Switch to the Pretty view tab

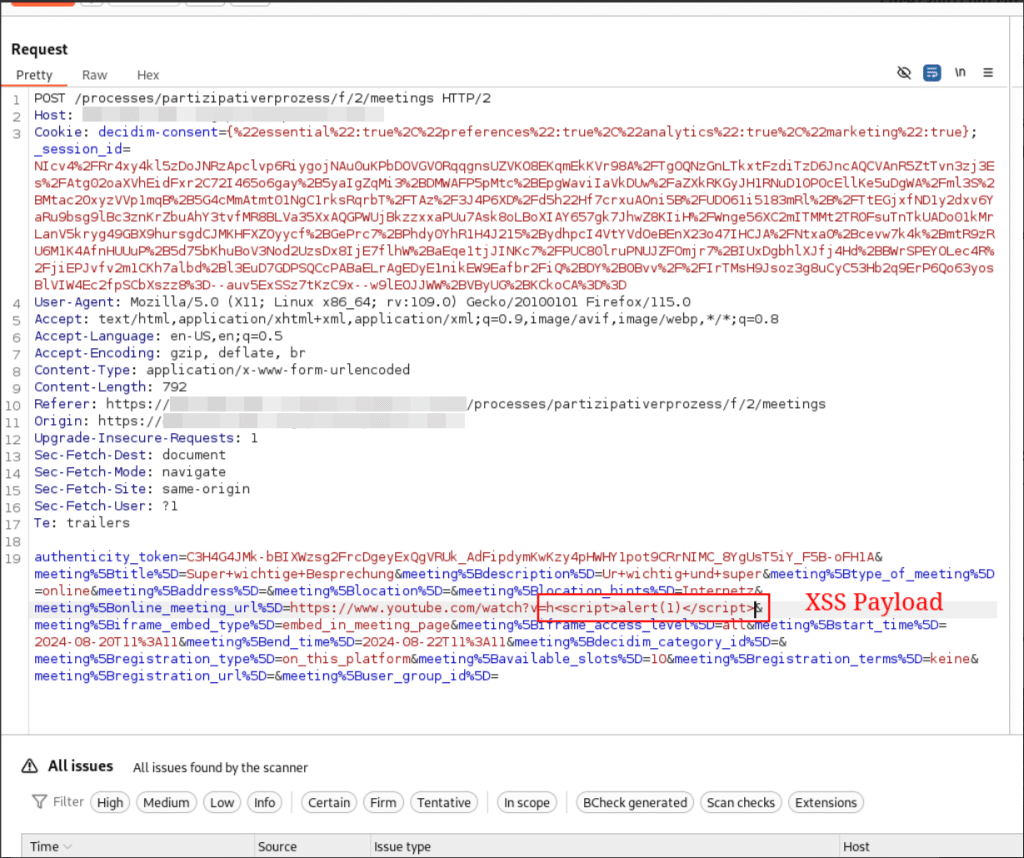click(34, 75)
